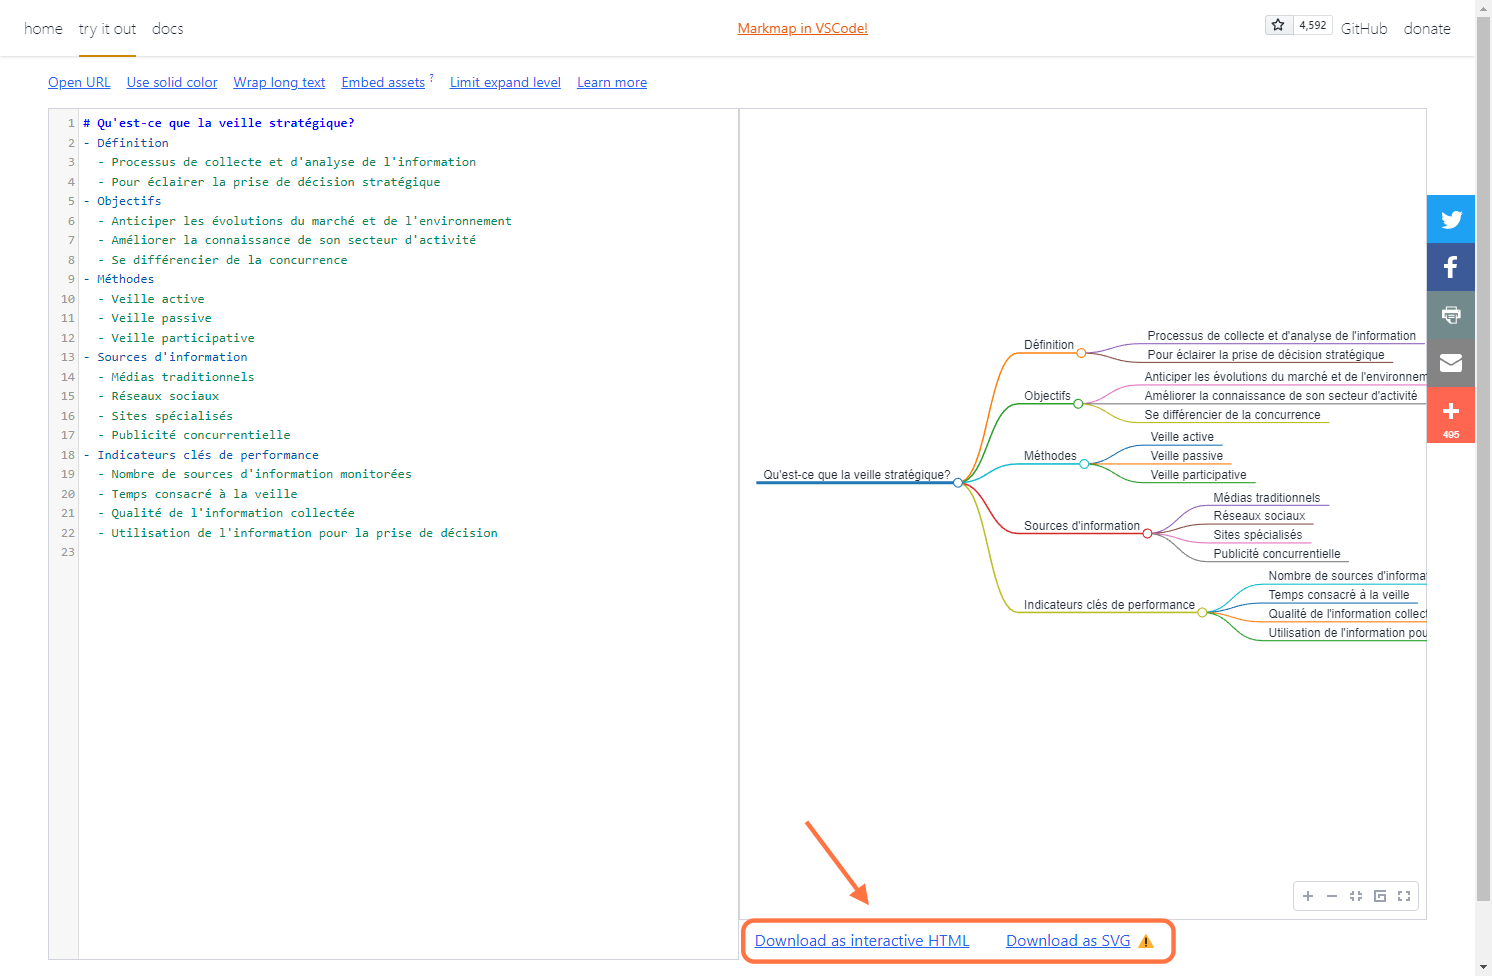Collapse the root node circle of mindmap
The width and height of the screenshot is (1492, 976).
pyautogui.click(x=958, y=483)
